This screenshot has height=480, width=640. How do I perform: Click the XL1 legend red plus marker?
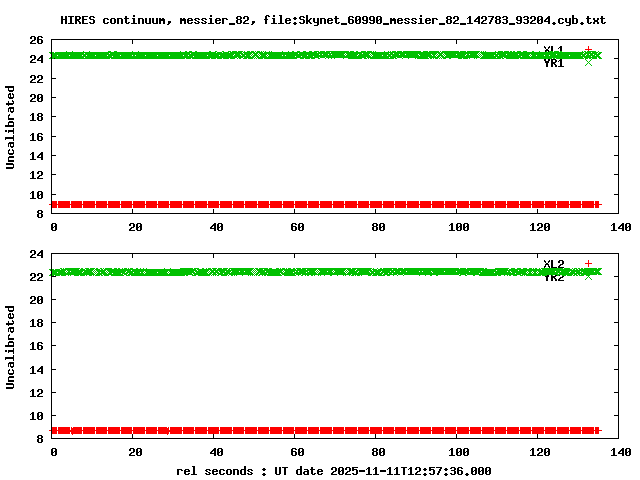click(x=588, y=49)
